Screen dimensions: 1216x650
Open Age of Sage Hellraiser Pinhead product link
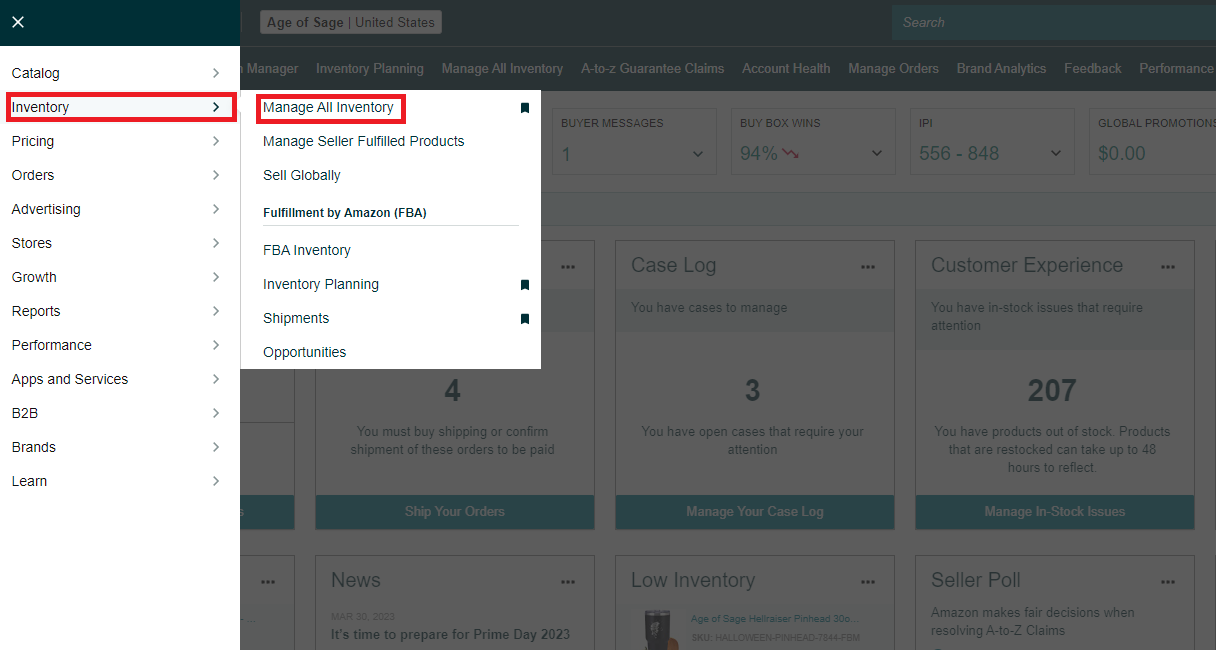pyautogui.click(x=773, y=620)
